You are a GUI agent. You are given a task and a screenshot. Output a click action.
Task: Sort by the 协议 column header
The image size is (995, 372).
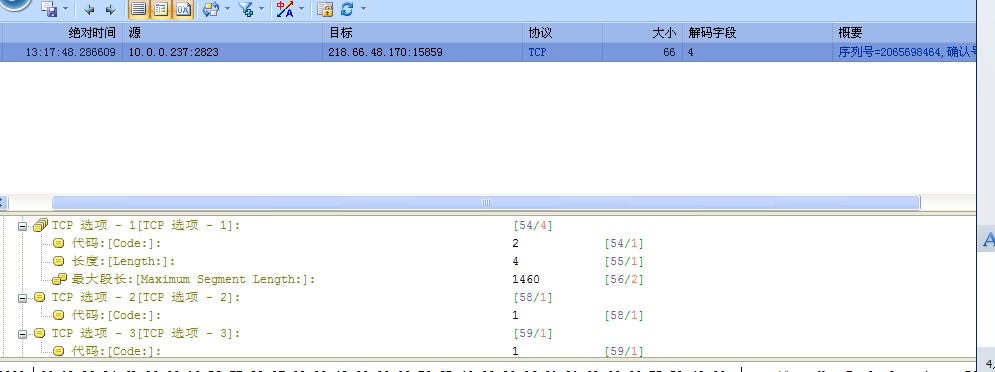tap(563, 32)
